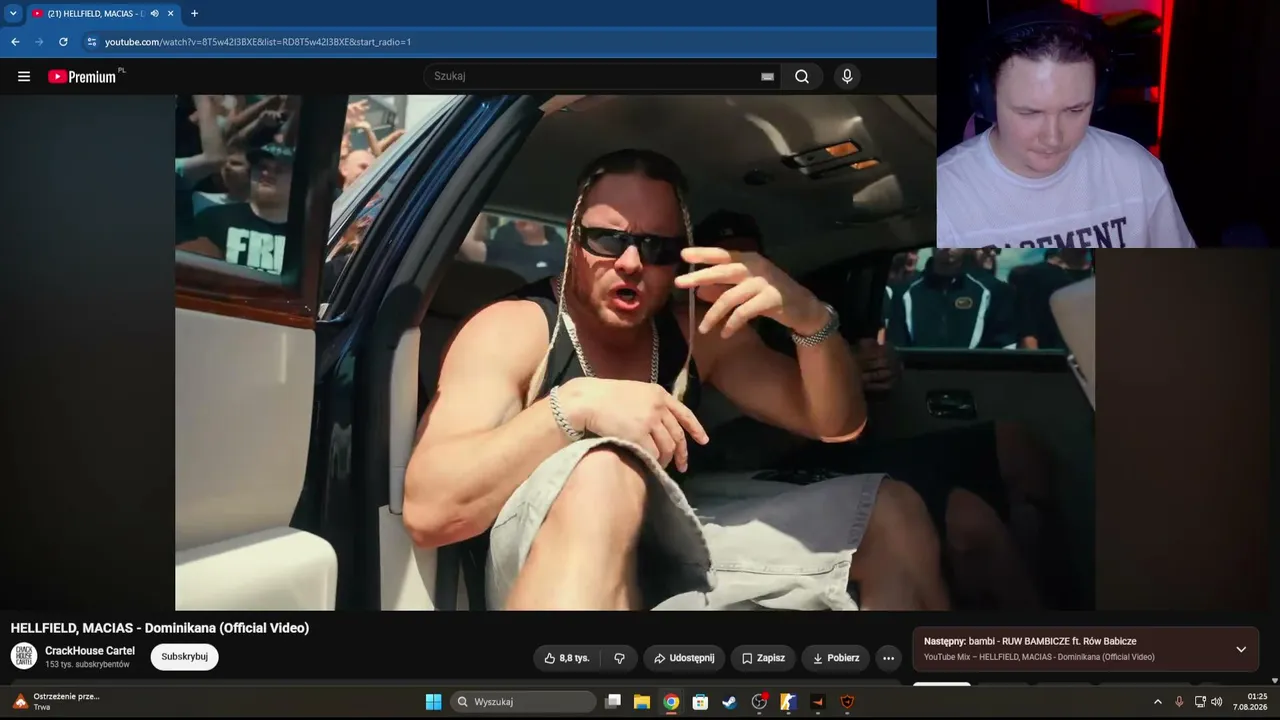Start voice search with the microphone icon
The width and height of the screenshot is (1280, 720).
[847, 77]
